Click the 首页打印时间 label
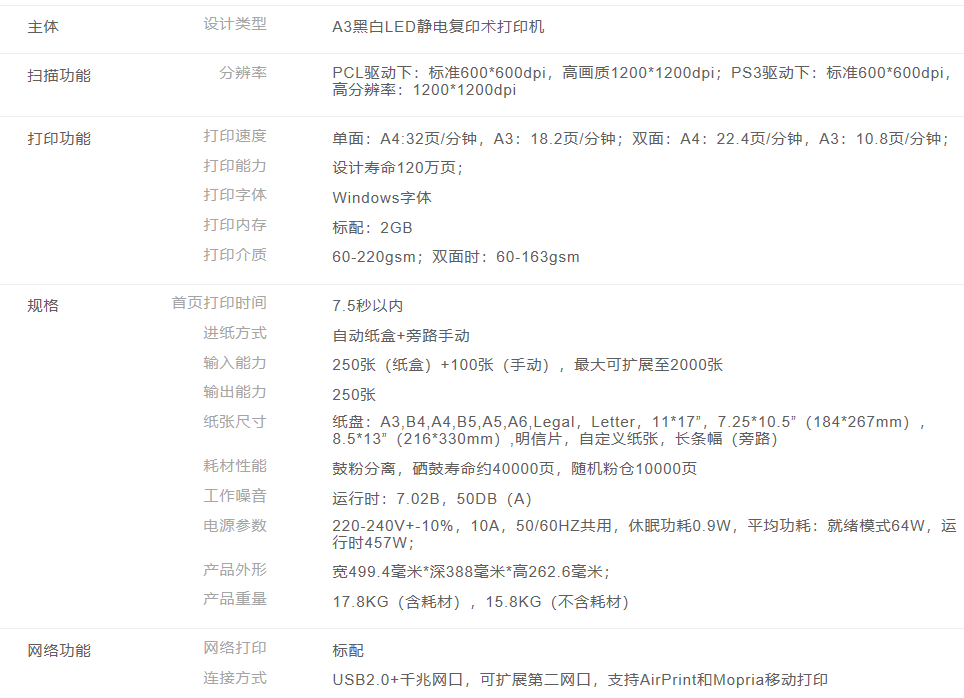The height and width of the screenshot is (698, 964). coord(219,303)
